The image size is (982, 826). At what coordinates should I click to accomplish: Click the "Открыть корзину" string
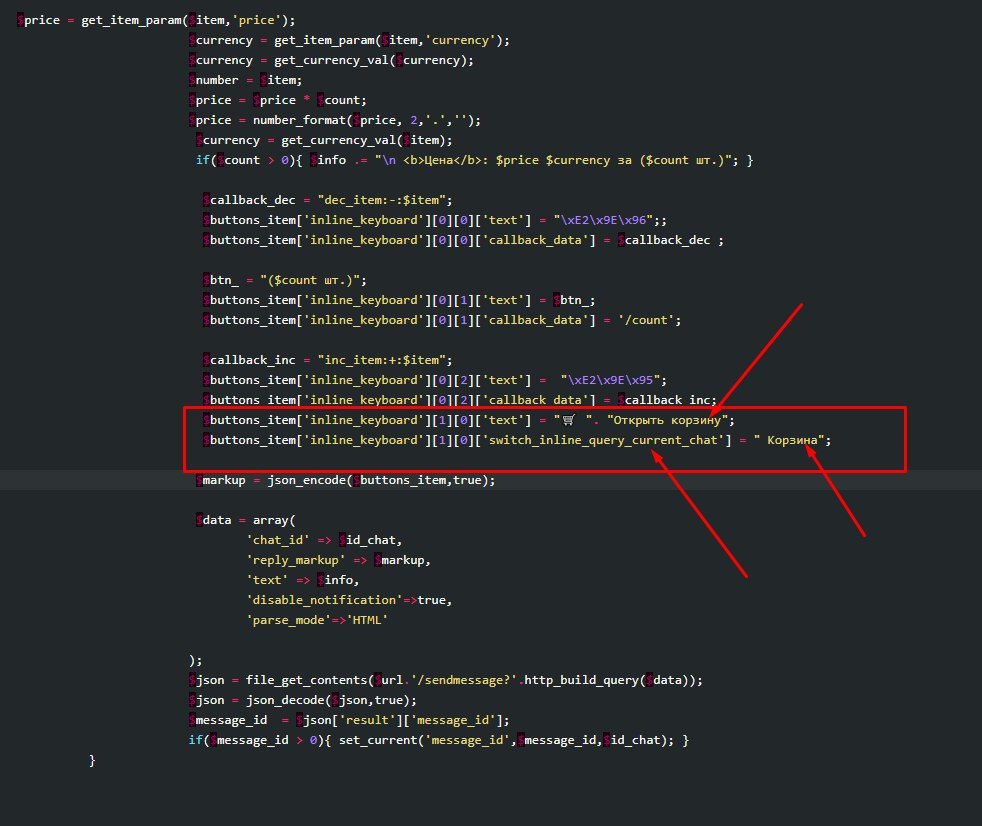pos(666,421)
